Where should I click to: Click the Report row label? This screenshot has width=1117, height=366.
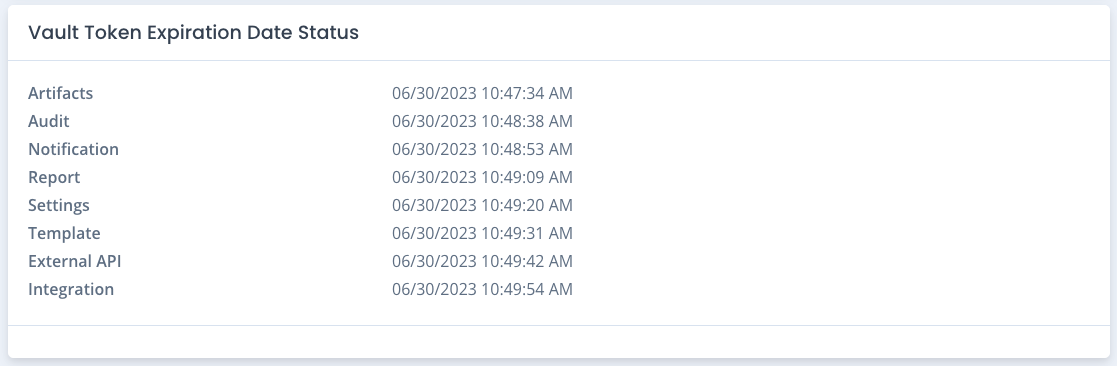coord(54,177)
